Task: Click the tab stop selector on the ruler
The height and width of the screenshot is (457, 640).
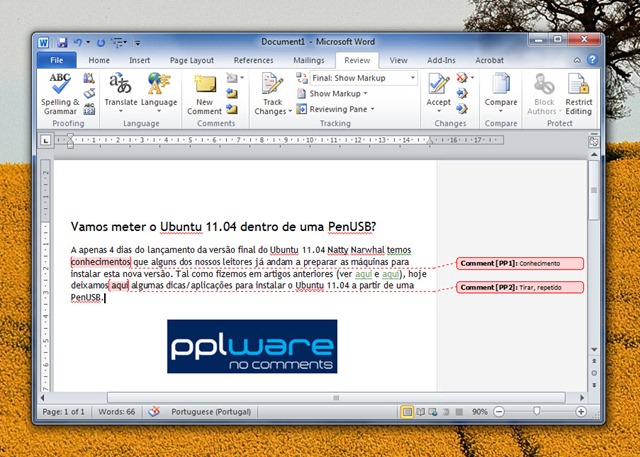Action: coord(46,141)
